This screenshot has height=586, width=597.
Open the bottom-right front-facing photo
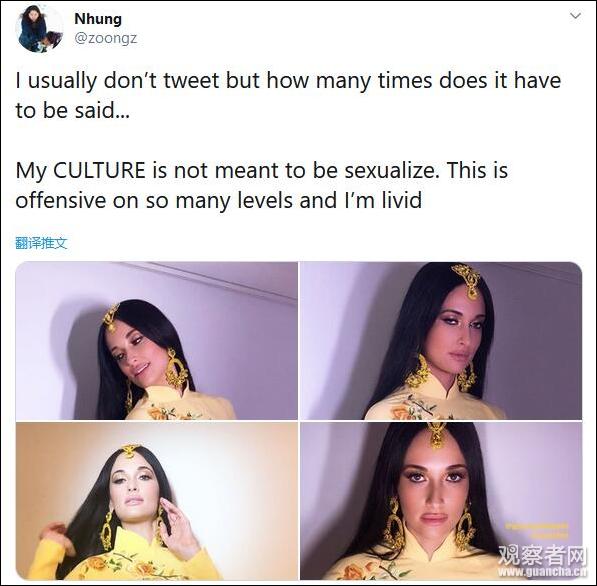[x=441, y=501]
